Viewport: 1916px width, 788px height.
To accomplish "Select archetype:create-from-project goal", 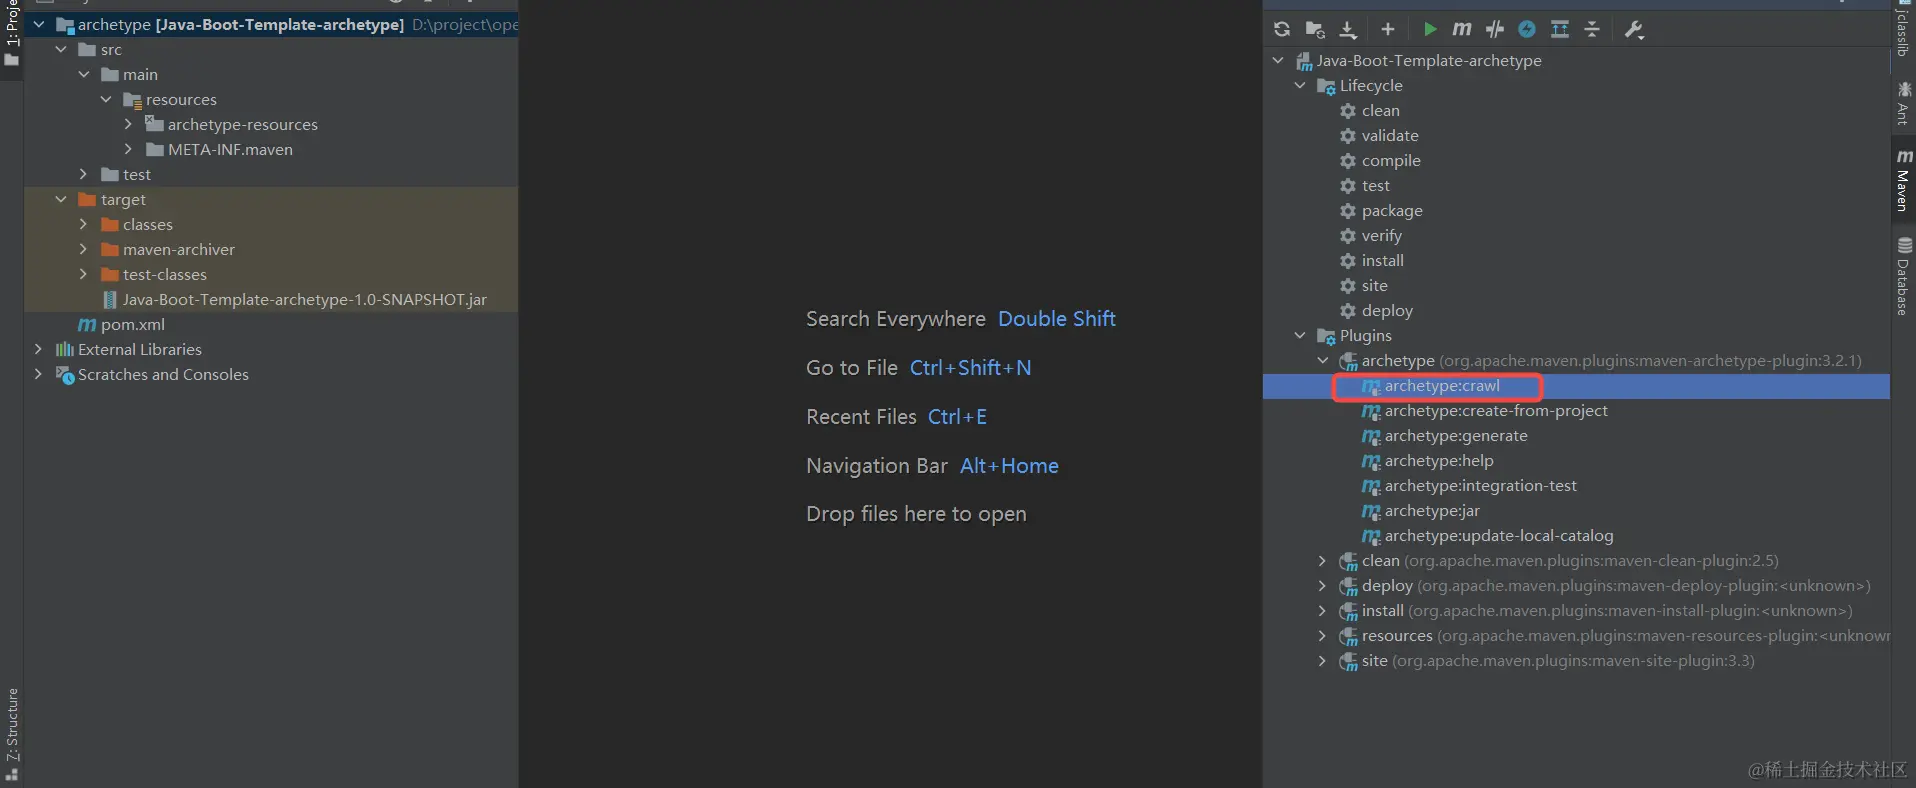I will pos(1496,411).
